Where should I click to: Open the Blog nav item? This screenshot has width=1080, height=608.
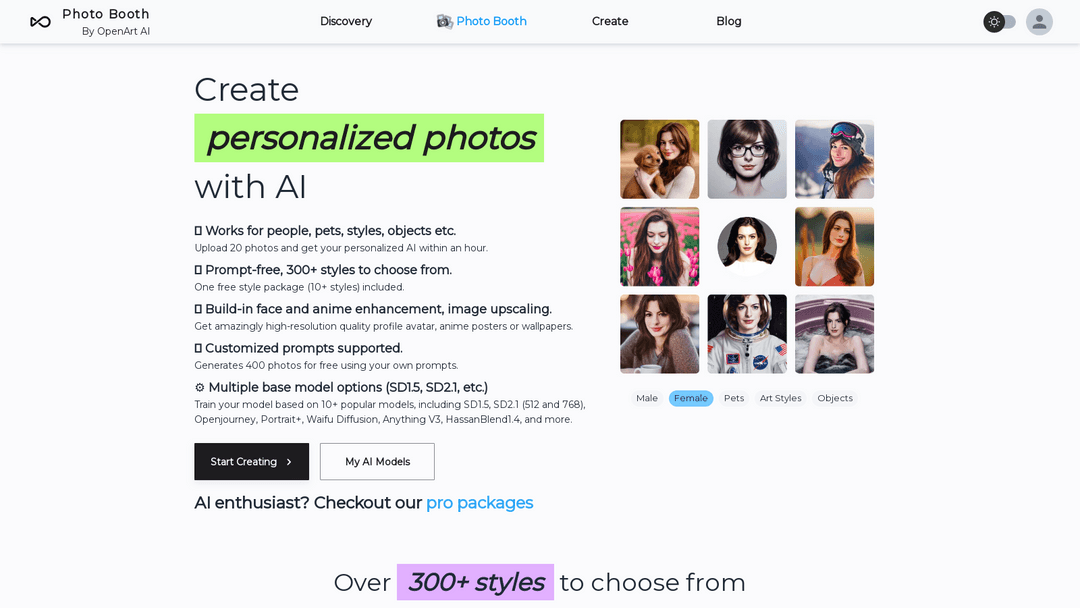click(729, 21)
